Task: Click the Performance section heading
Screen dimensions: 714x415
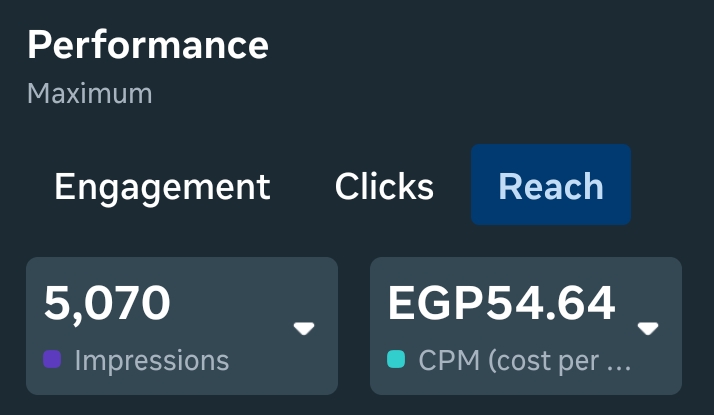Action: [148, 45]
